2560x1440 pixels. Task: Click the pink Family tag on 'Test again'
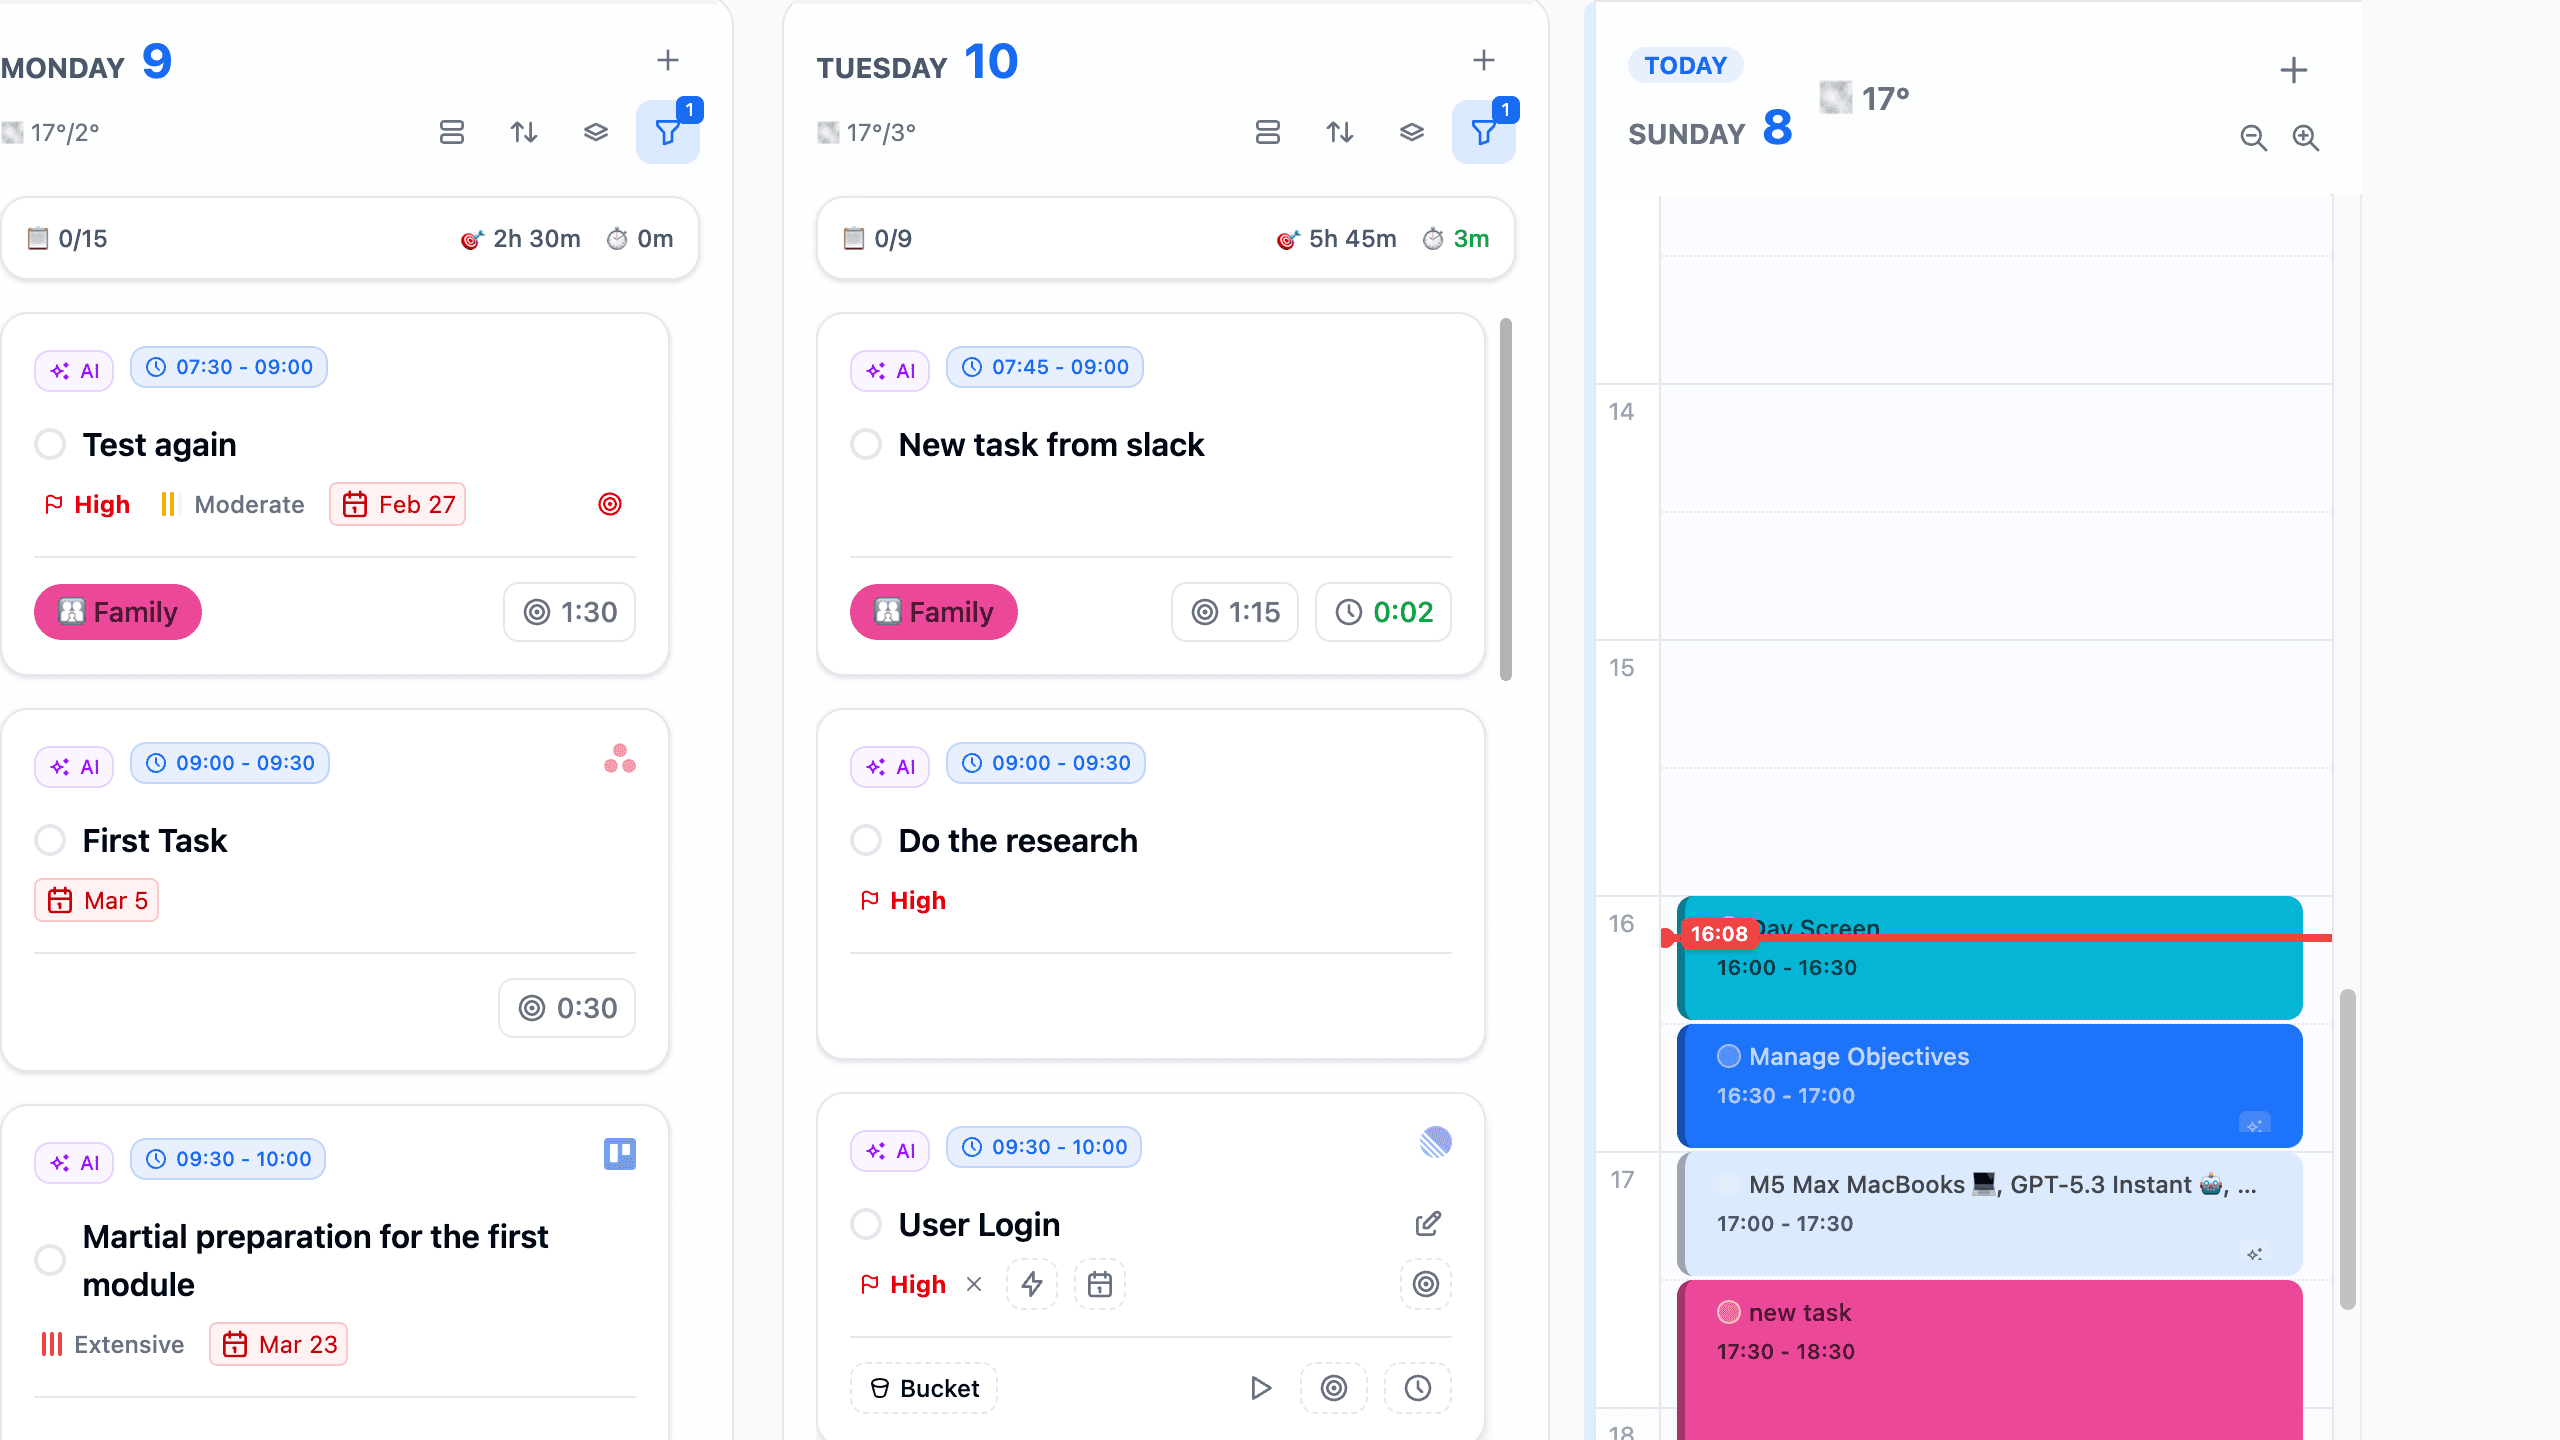pyautogui.click(x=117, y=611)
